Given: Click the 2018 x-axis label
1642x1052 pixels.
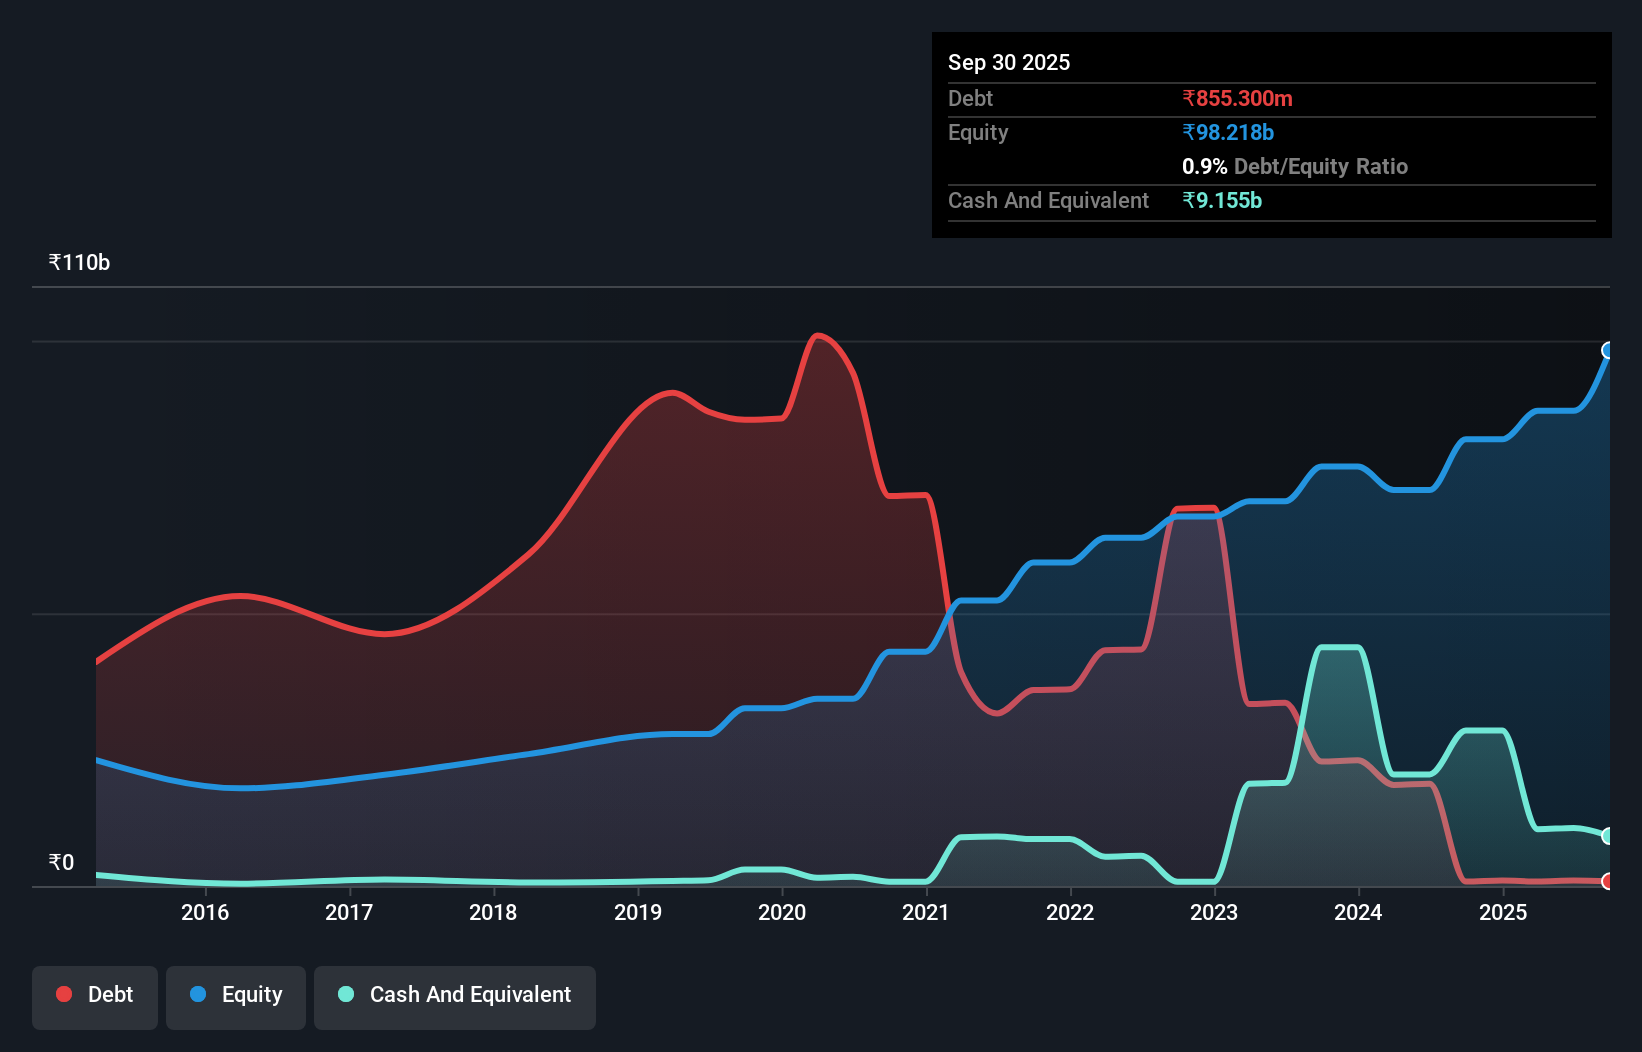Looking at the screenshot, I should 493,912.
